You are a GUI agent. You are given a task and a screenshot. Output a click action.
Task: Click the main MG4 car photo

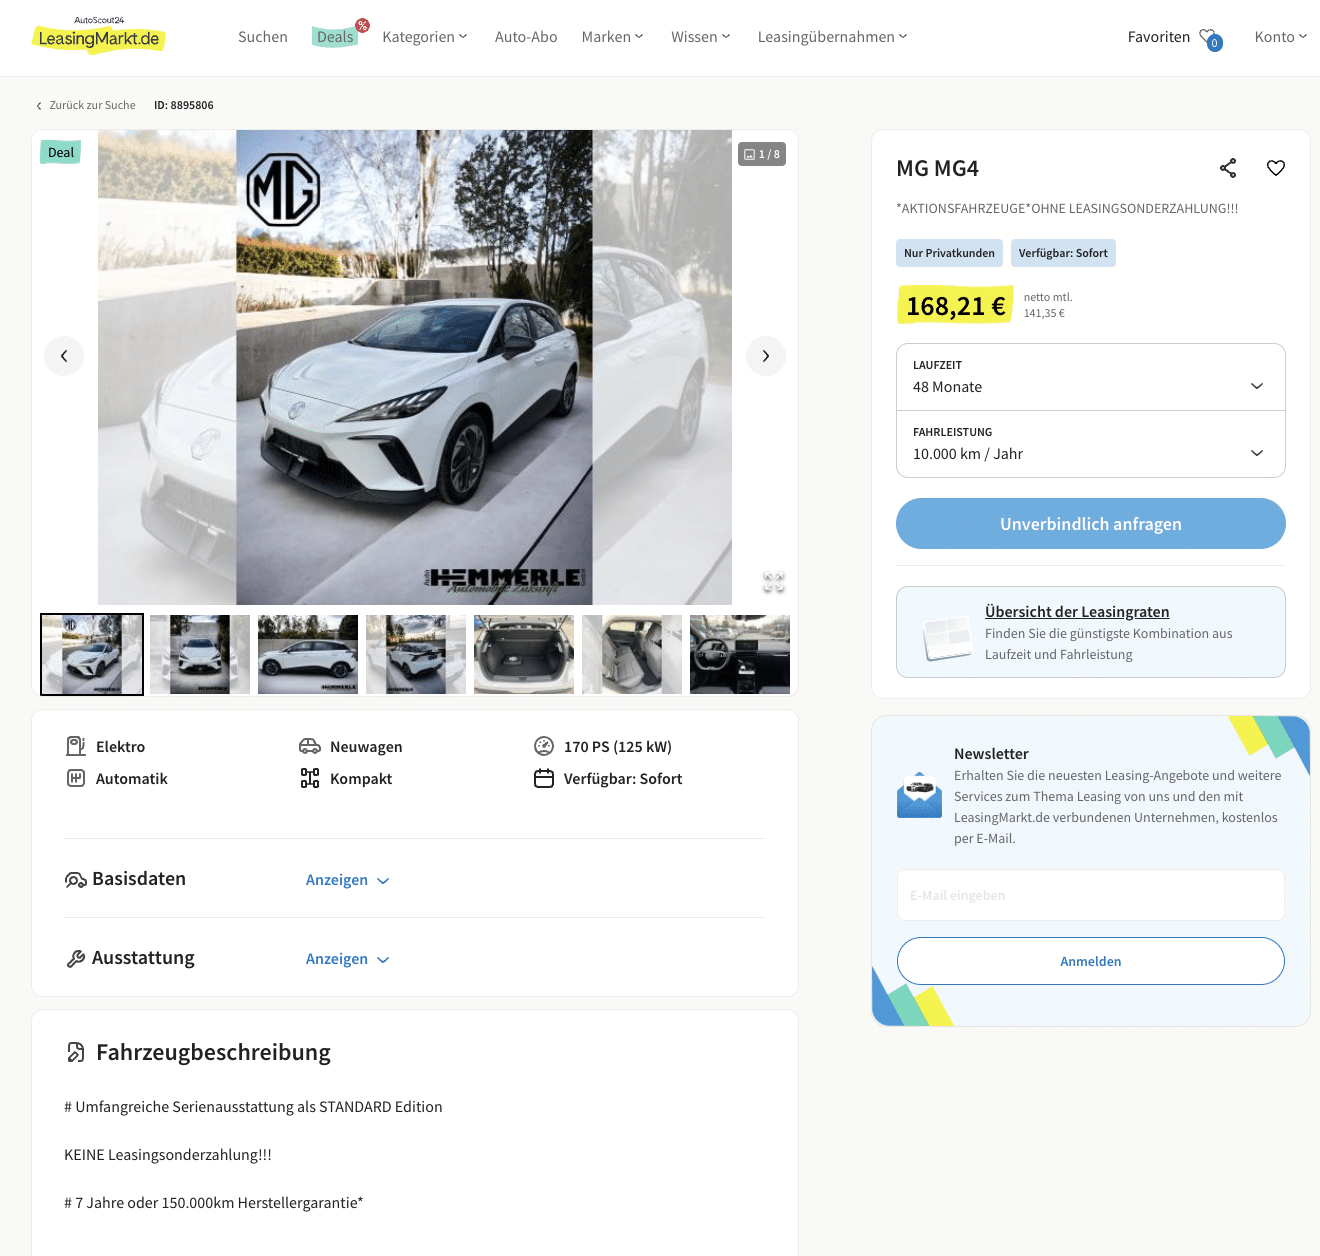pyautogui.click(x=415, y=367)
